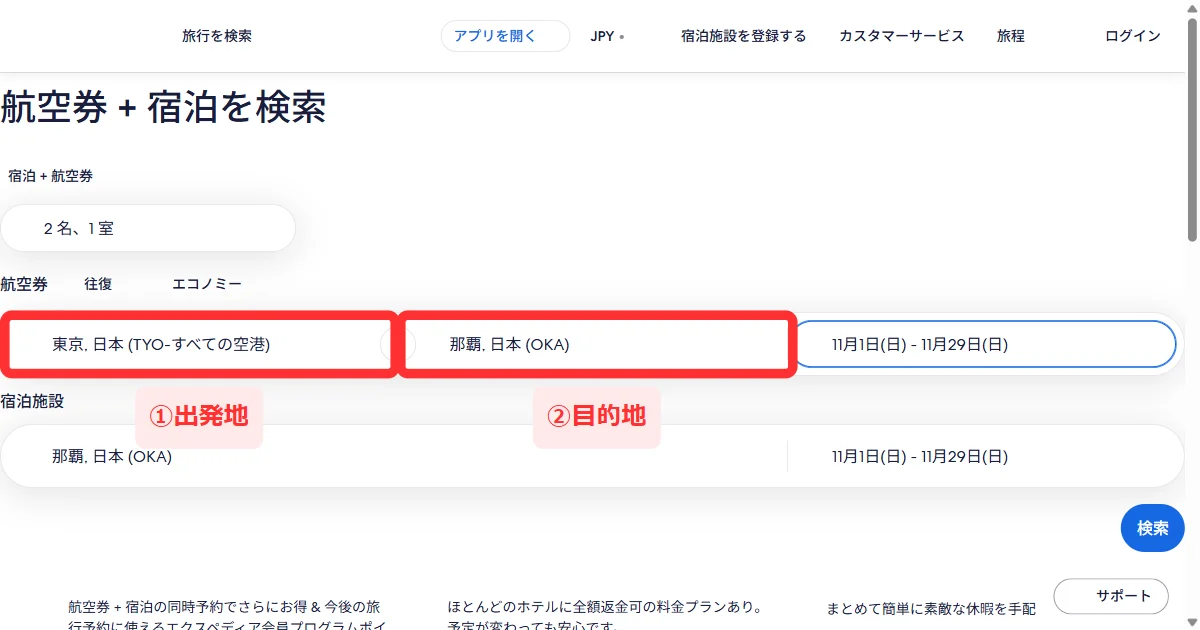Open the 2 名、1 室 travelers field
This screenshot has width=1200, height=630.
click(x=148, y=228)
